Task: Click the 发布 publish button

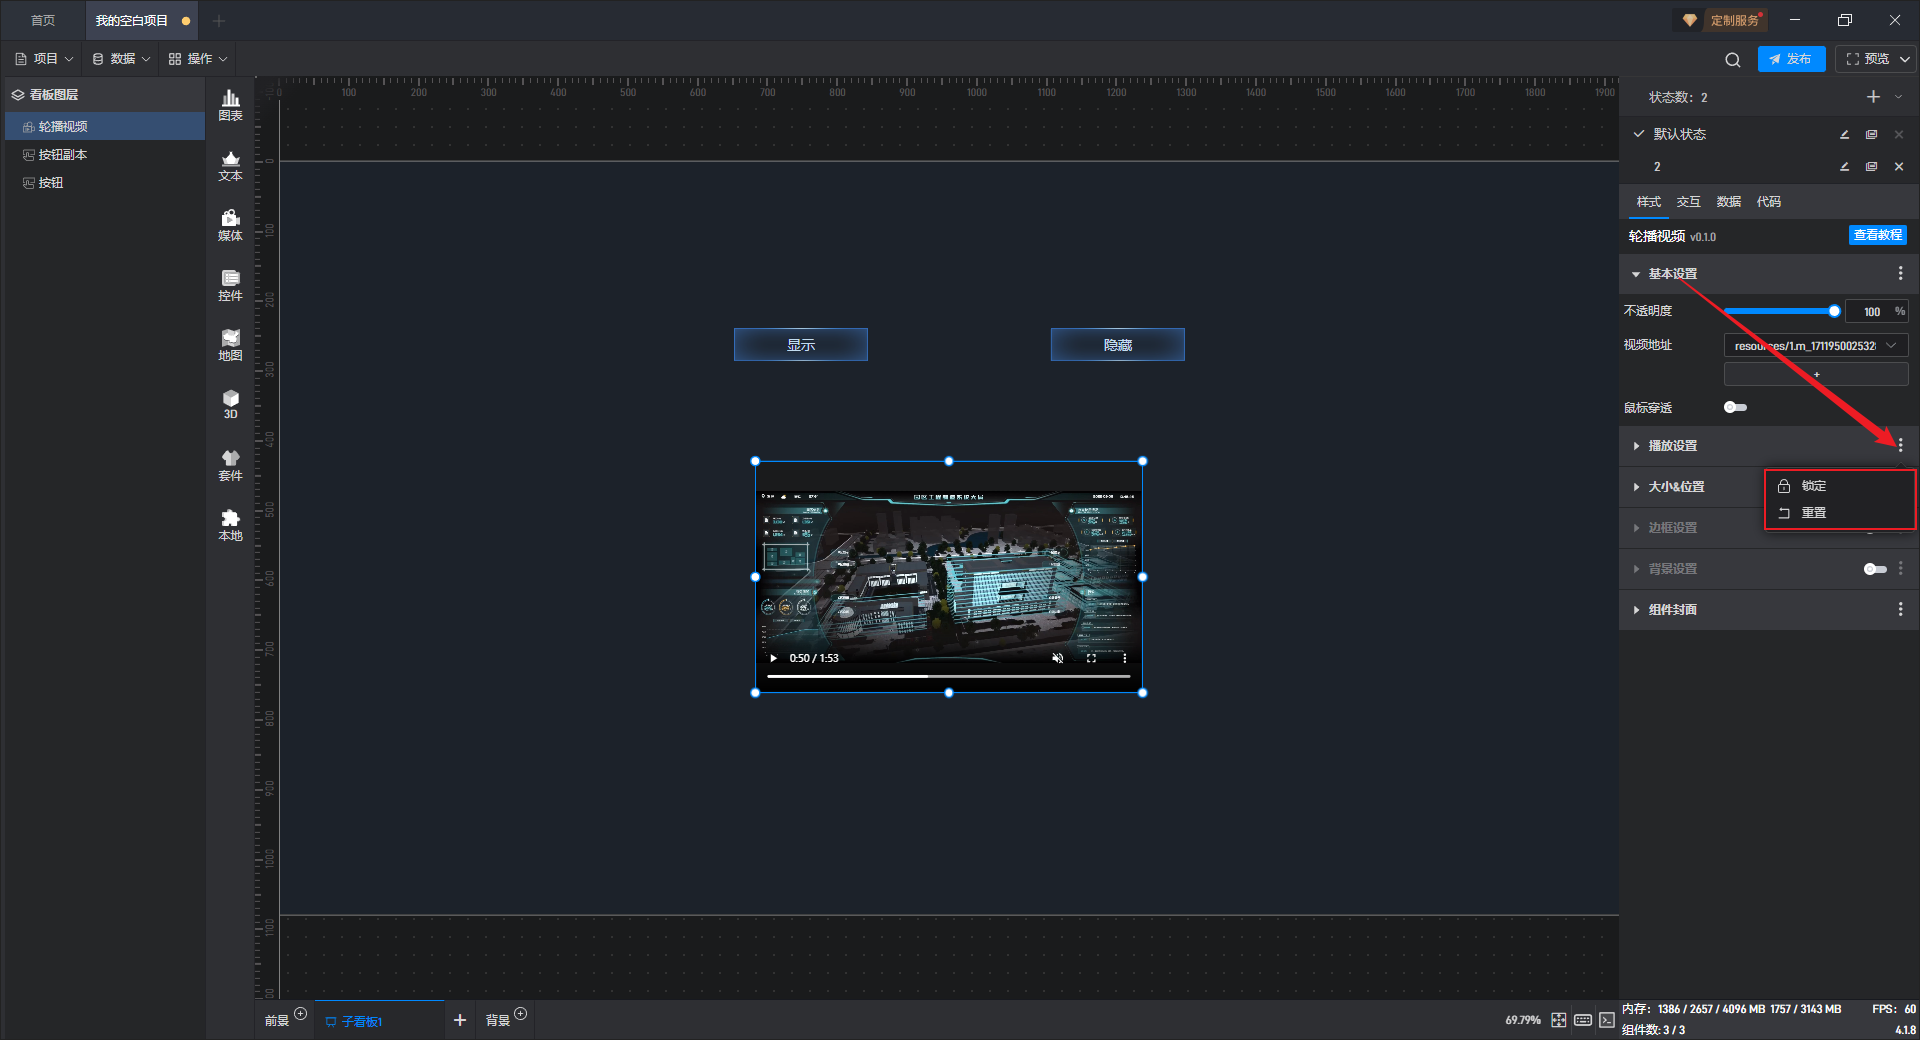Action: 1791,59
